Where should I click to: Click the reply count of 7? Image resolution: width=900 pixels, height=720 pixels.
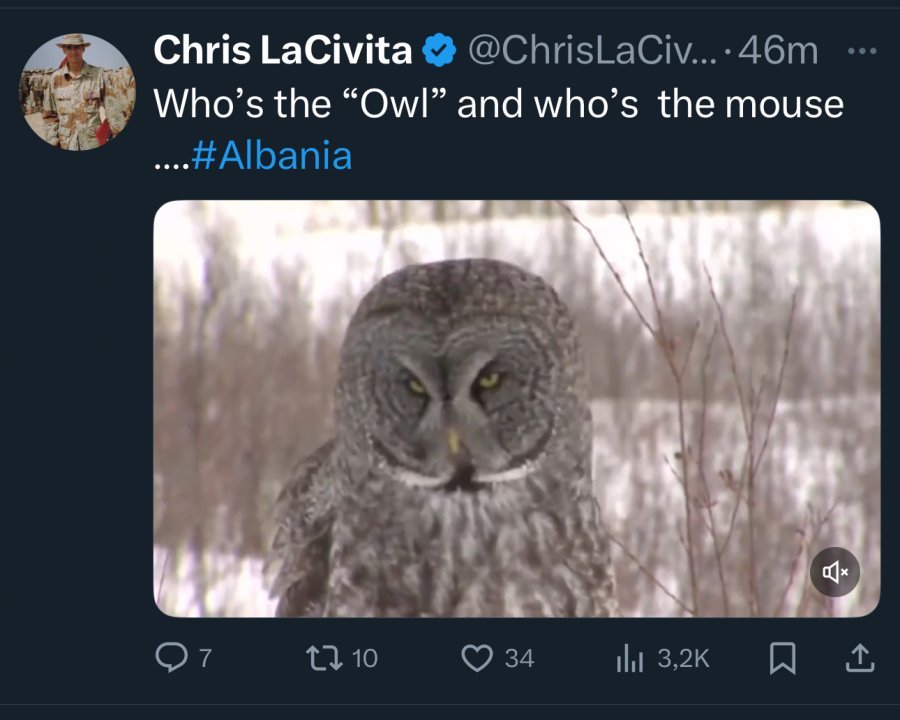(205, 658)
